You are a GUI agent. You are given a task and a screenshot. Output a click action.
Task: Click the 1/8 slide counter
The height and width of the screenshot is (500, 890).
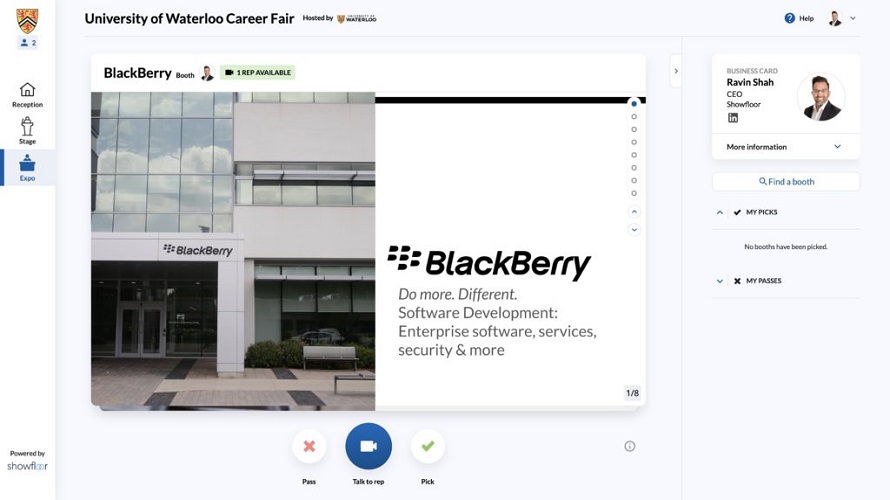(x=632, y=393)
